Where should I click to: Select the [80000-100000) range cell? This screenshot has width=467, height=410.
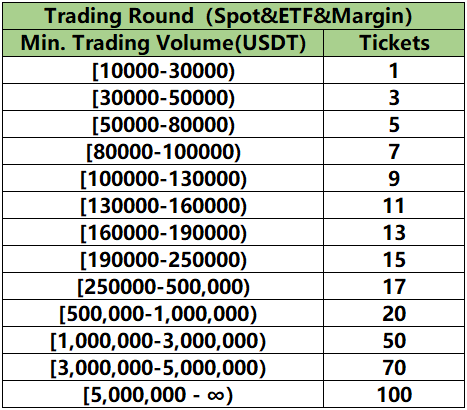163,151
